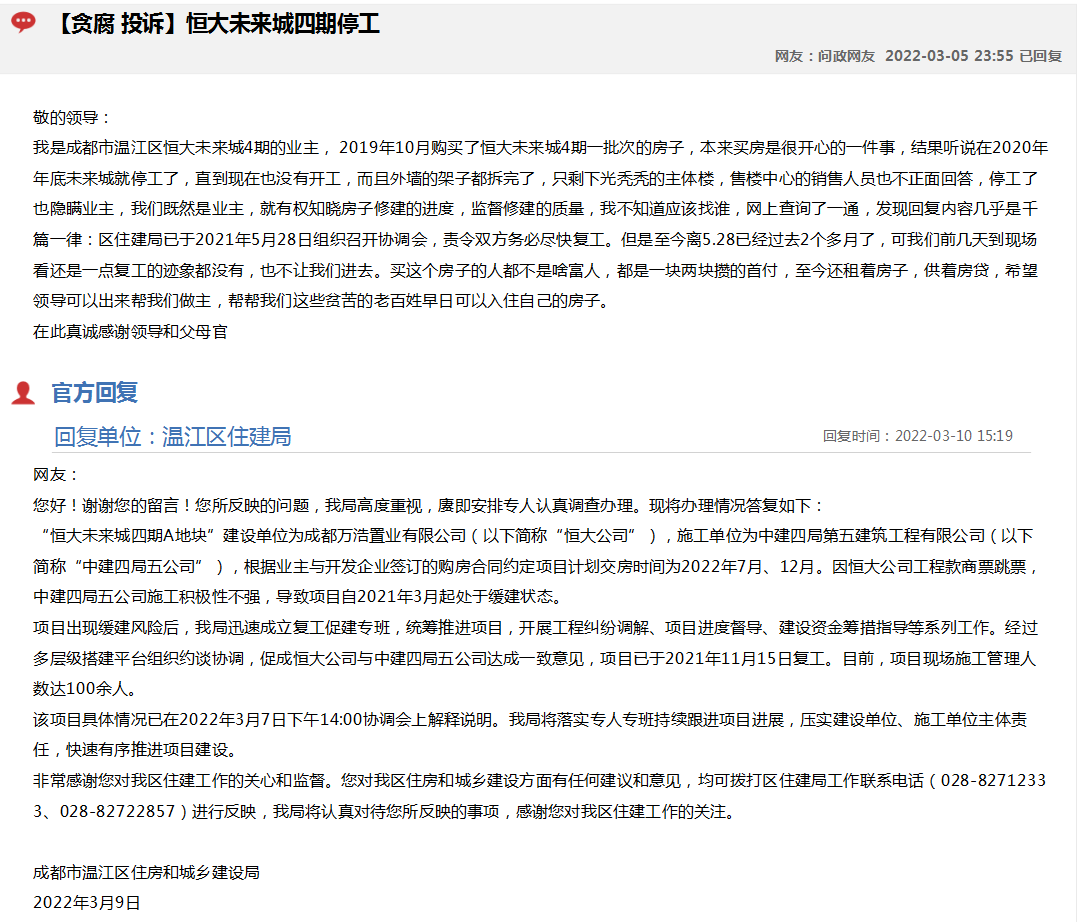Image resolution: width=1079 pixels, height=922 pixels.
Task: Click the poster name 问政网友
Action: tap(846, 56)
